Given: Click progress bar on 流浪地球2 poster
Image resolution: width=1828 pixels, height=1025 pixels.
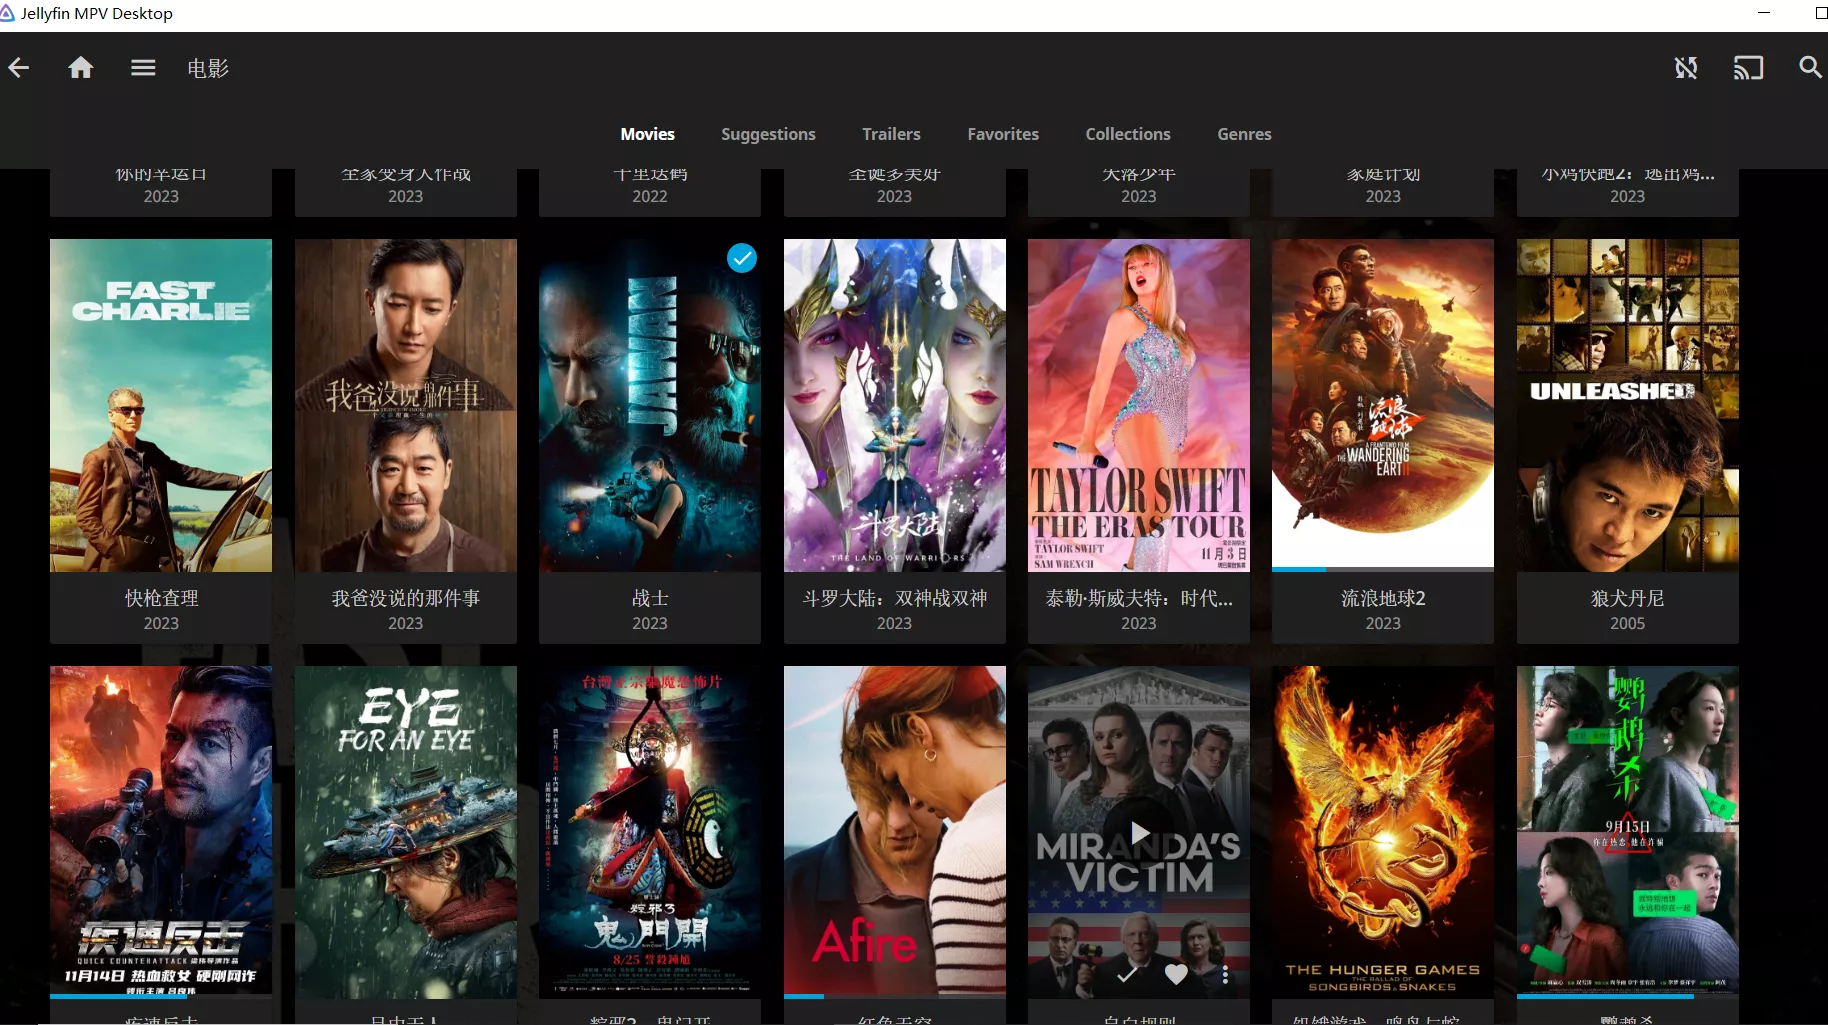Looking at the screenshot, I should click(1383, 569).
